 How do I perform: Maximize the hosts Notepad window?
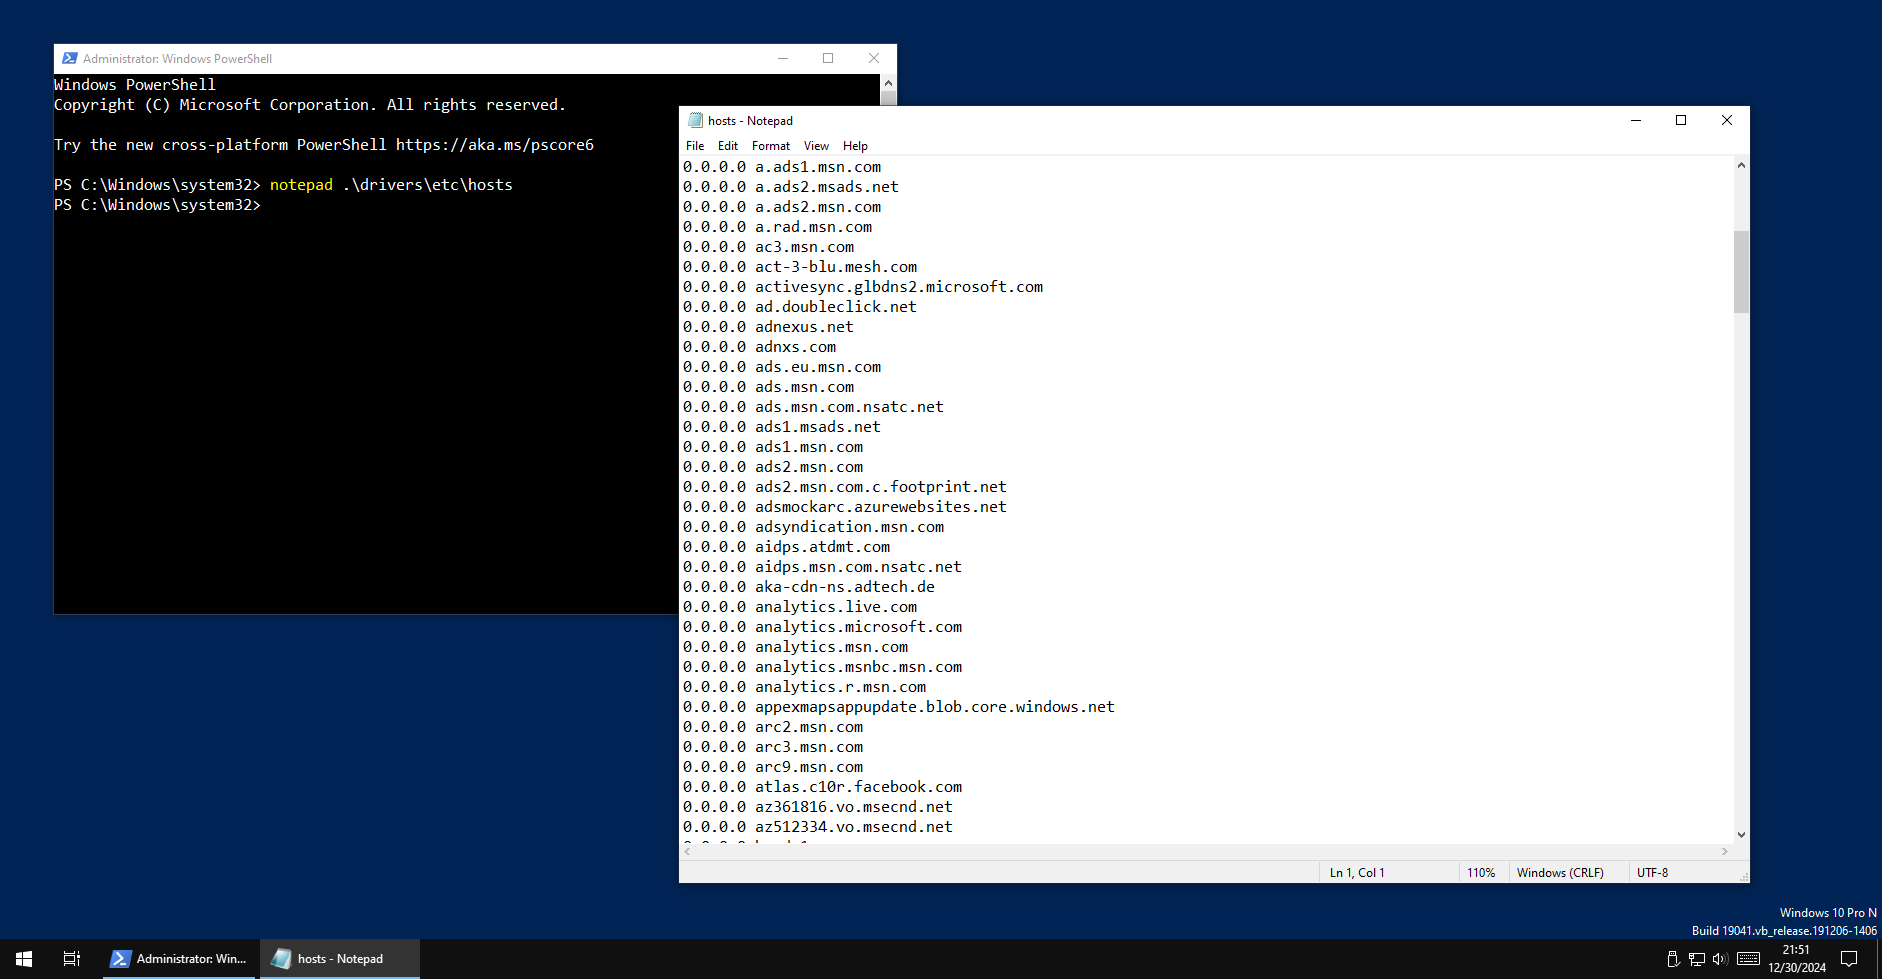[1681, 120]
